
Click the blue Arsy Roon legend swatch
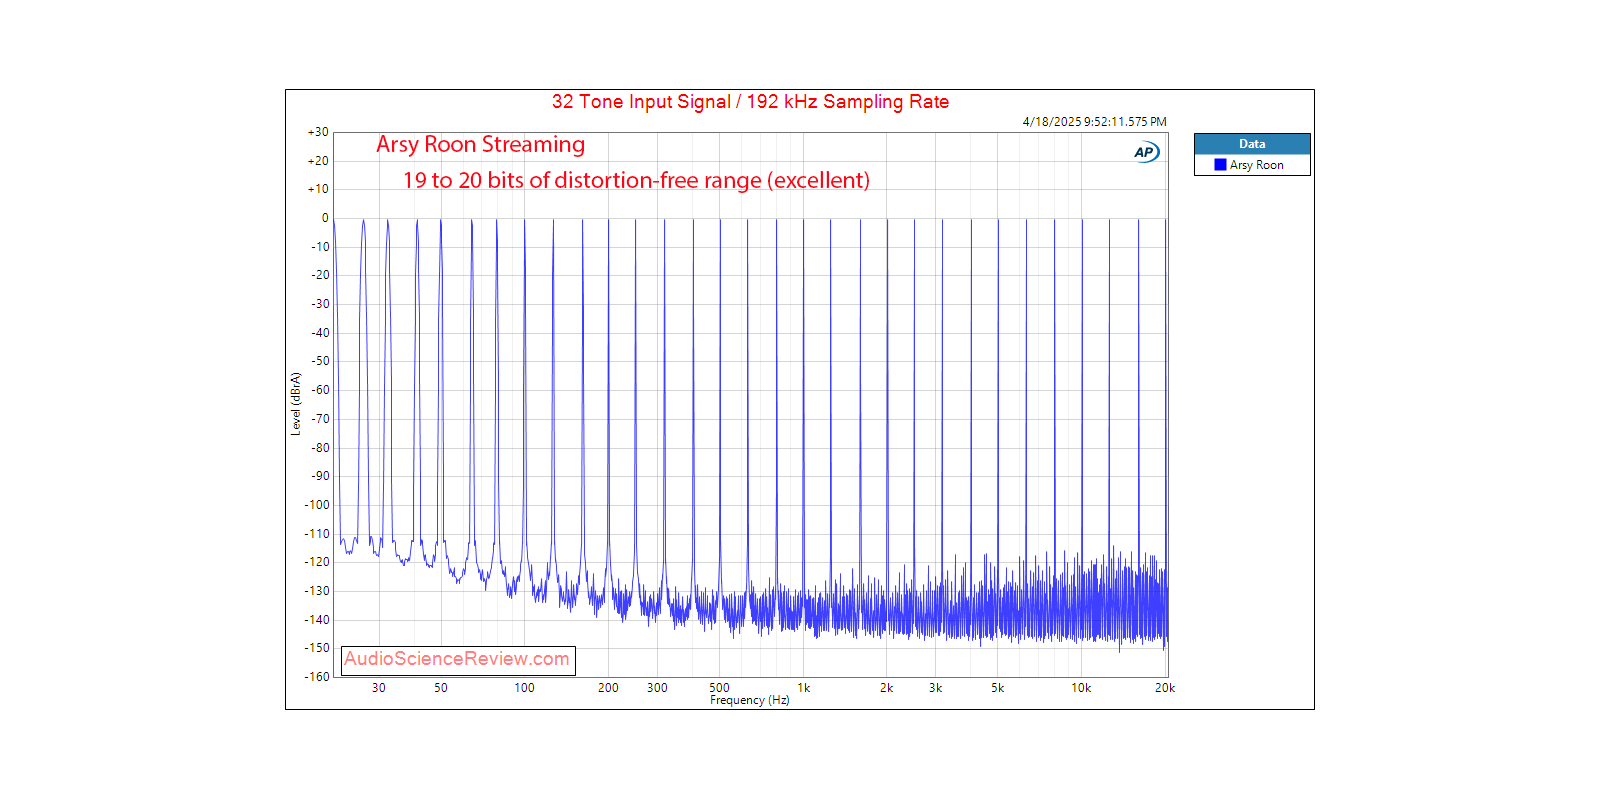pyautogui.click(x=1220, y=165)
